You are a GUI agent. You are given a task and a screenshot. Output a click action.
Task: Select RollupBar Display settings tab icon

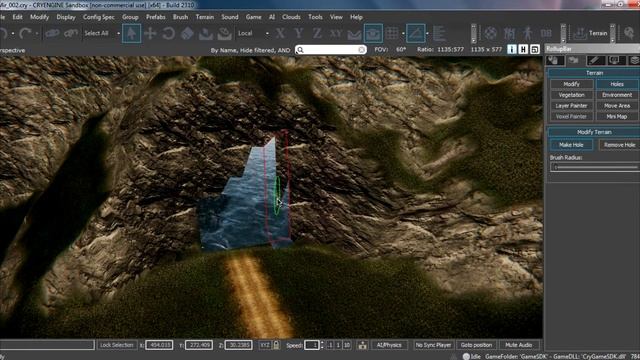pyautogui.click(x=616, y=60)
